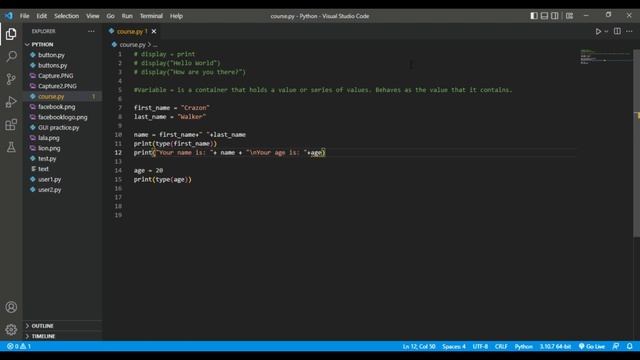This screenshot has width=640, height=360.
Task: Open the View menu
Action: point(93,16)
